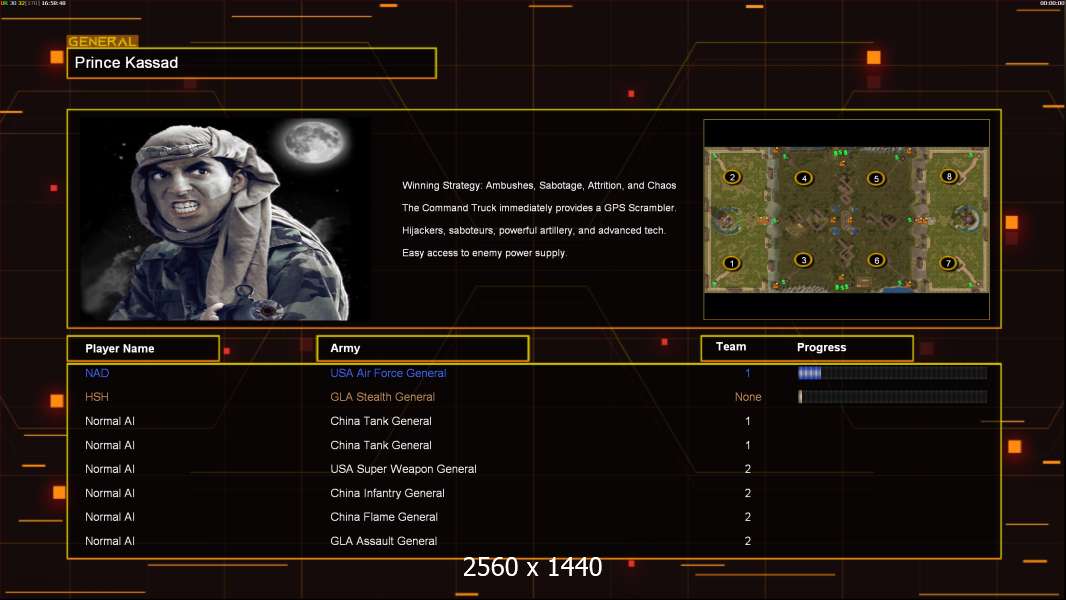The image size is (1066, 600).
Task: Click HSH's team value None
Action: [x=748, y=397]
